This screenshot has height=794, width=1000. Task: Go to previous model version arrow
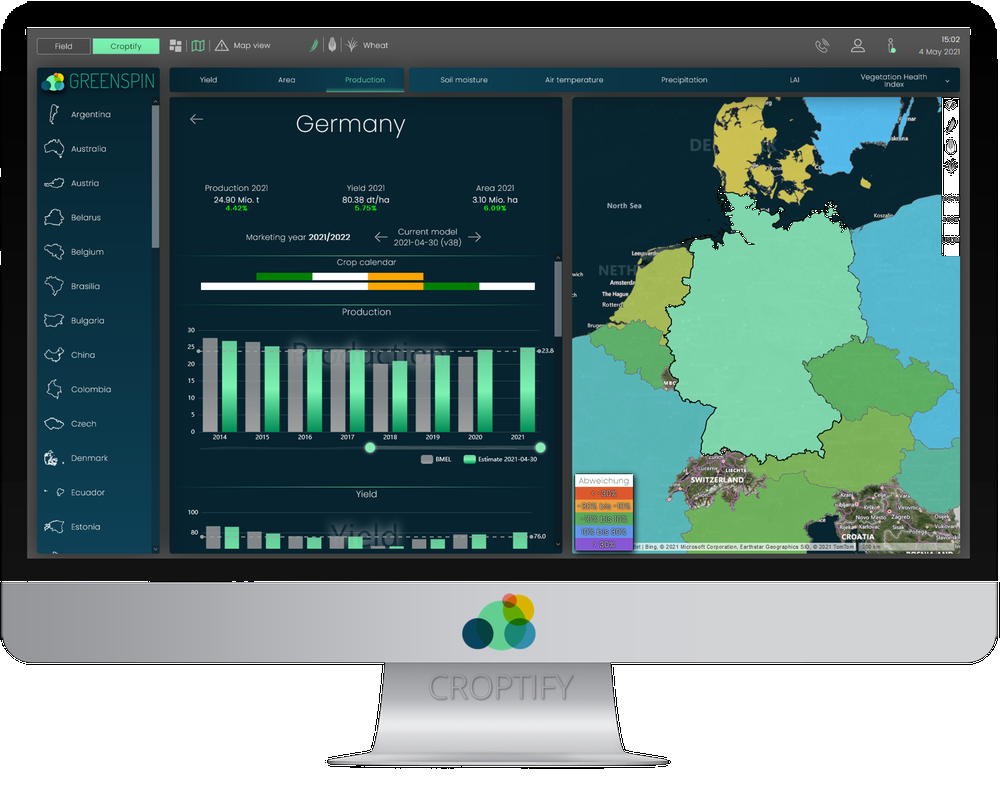(380, 237)
